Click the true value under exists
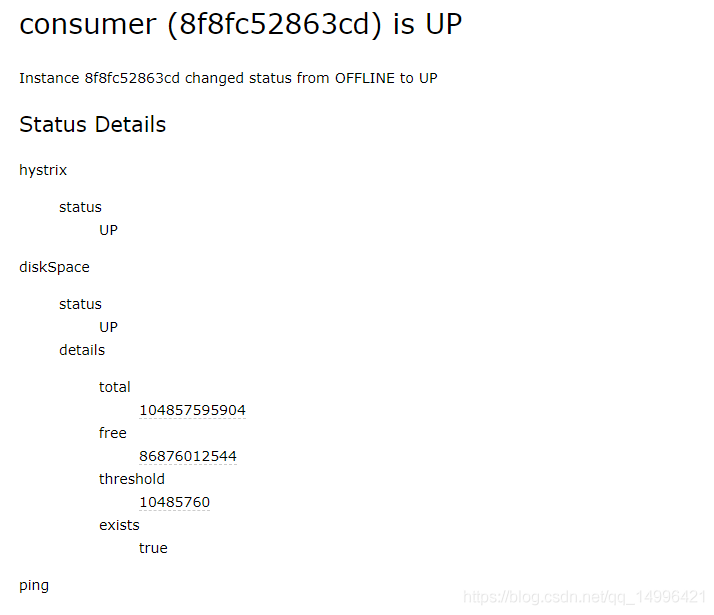 (153, 548)
